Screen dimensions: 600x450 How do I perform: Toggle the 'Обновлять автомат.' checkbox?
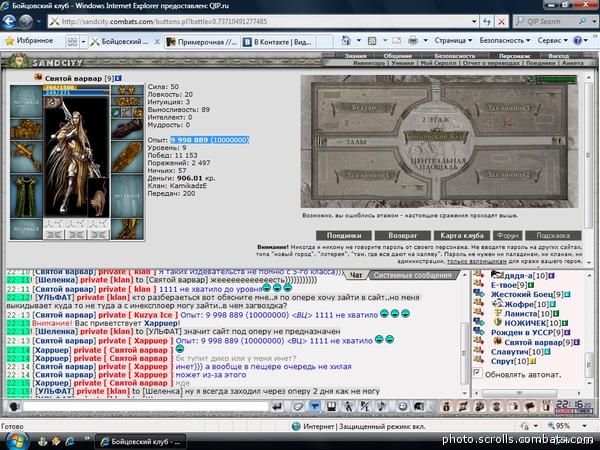pyautogui.click(x=477, y=372)
